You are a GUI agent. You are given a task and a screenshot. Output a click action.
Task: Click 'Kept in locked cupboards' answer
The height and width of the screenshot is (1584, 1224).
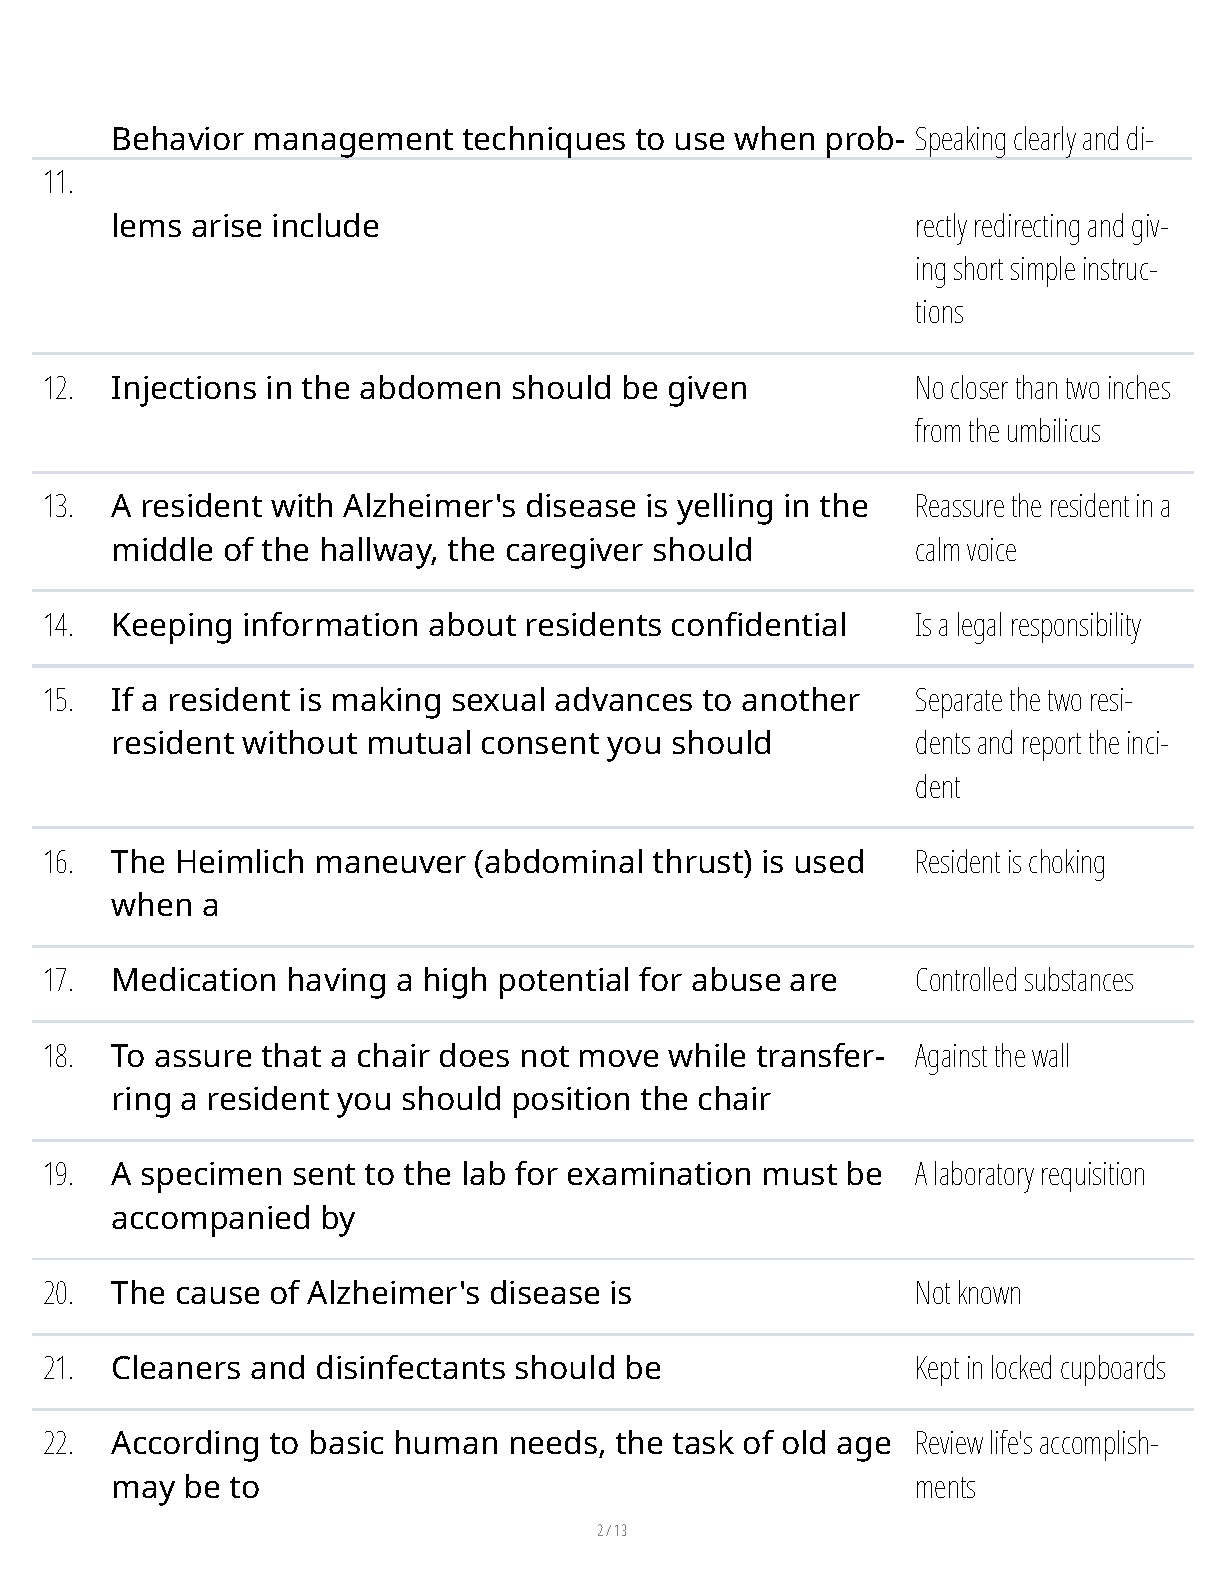(x=1040, y=1369)
